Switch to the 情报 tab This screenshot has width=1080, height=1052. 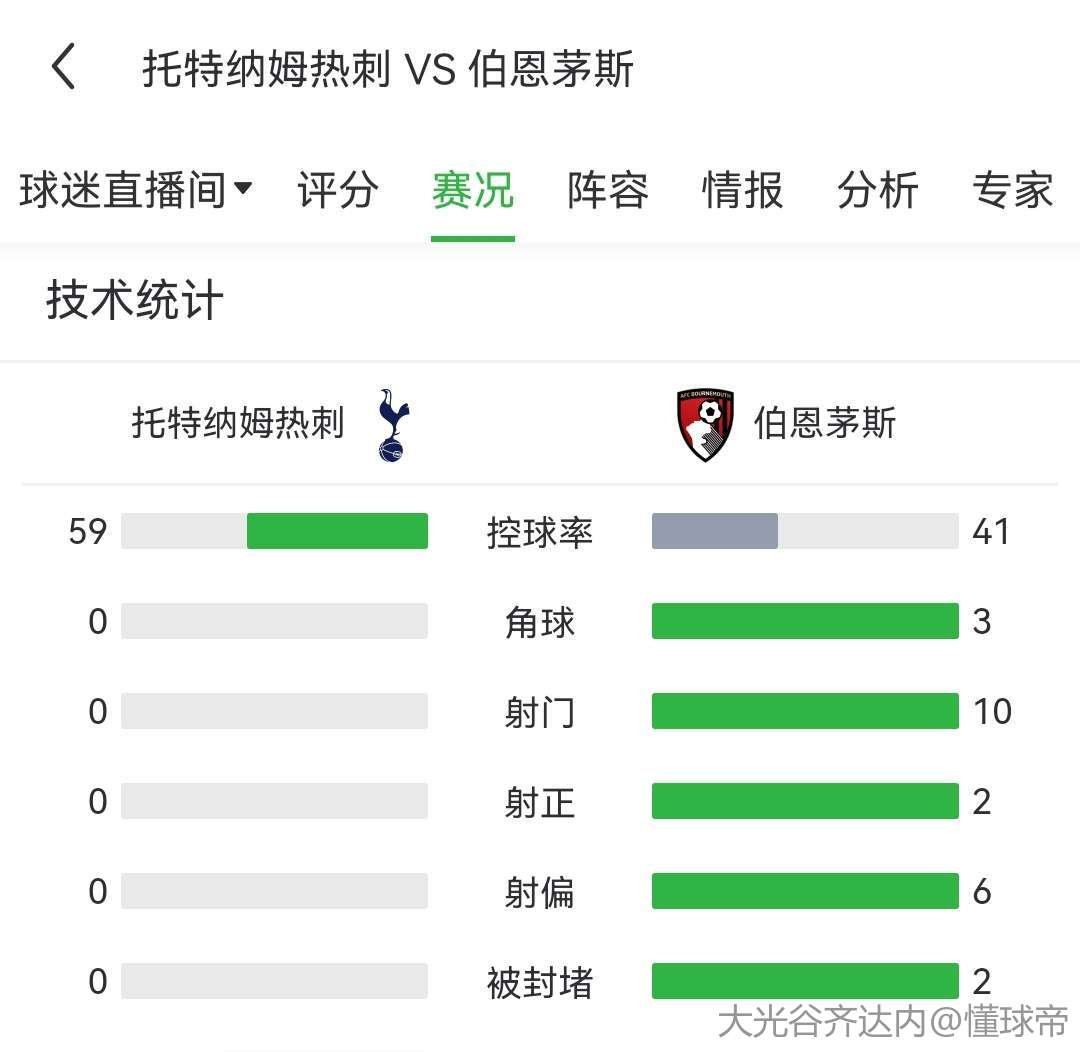(743, 189)
